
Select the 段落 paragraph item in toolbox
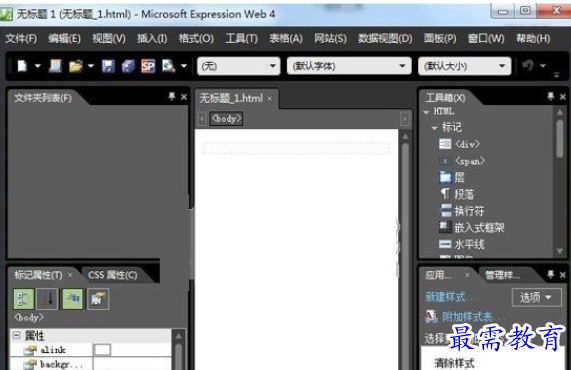[457, 194]
